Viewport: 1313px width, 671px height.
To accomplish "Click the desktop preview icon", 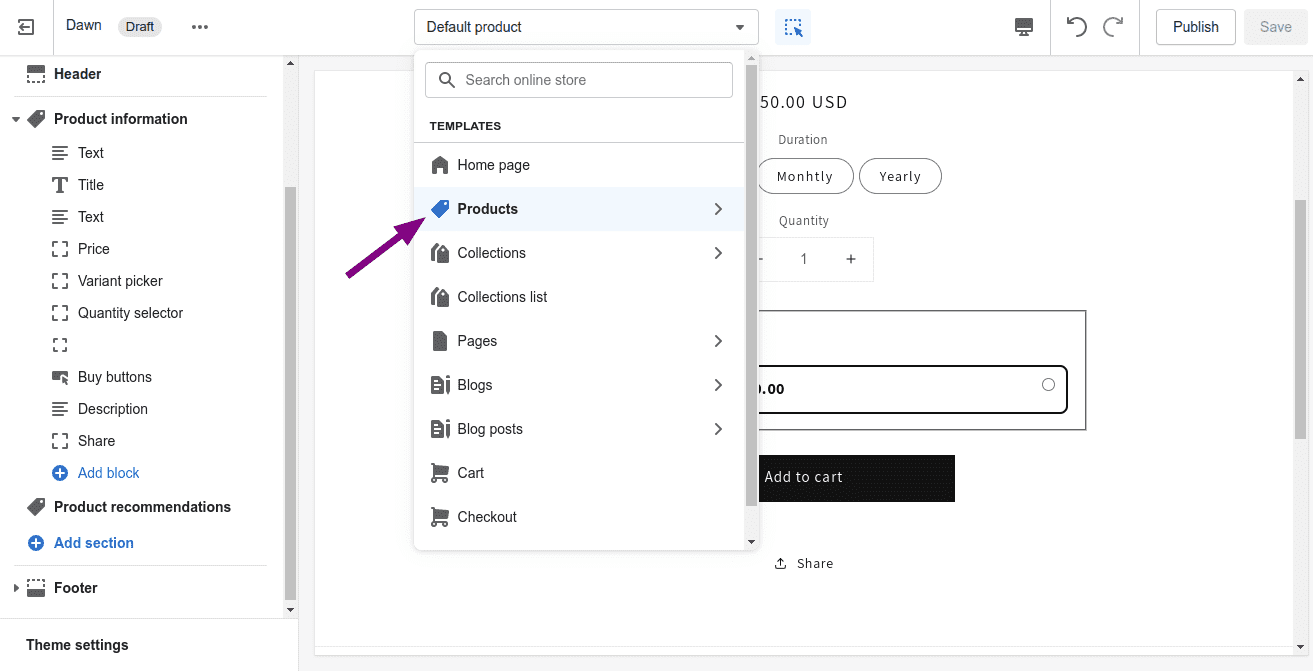I will point(1023,27).
